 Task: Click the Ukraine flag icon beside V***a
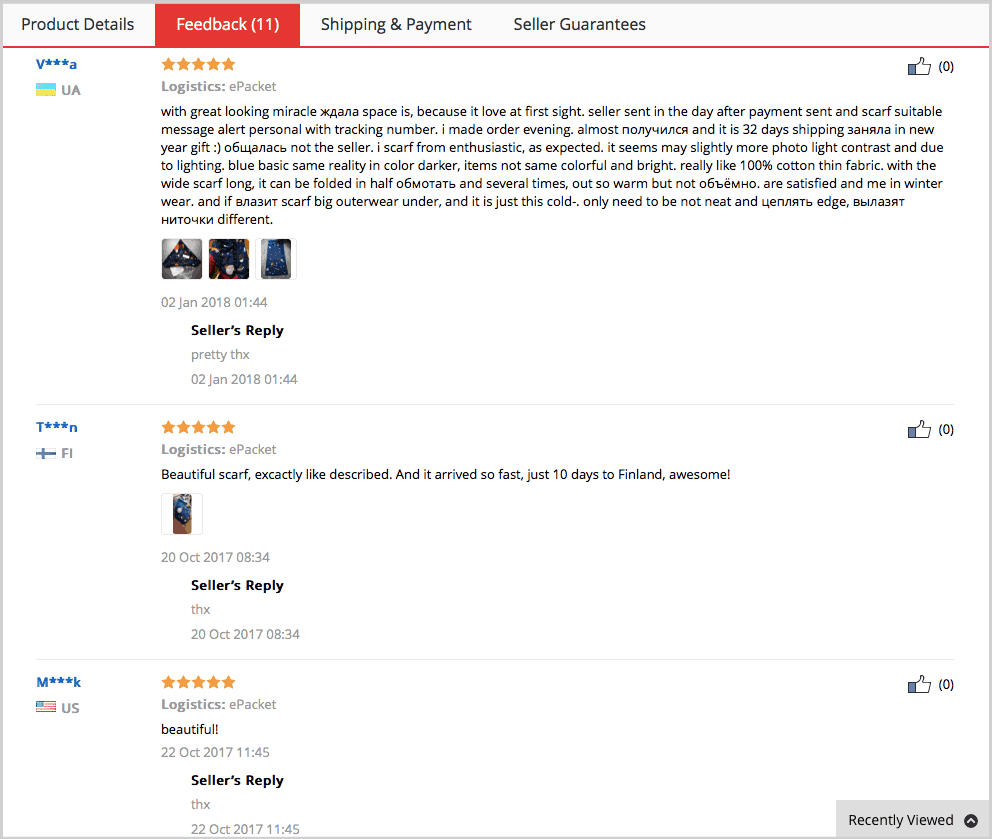coord(44,89)
